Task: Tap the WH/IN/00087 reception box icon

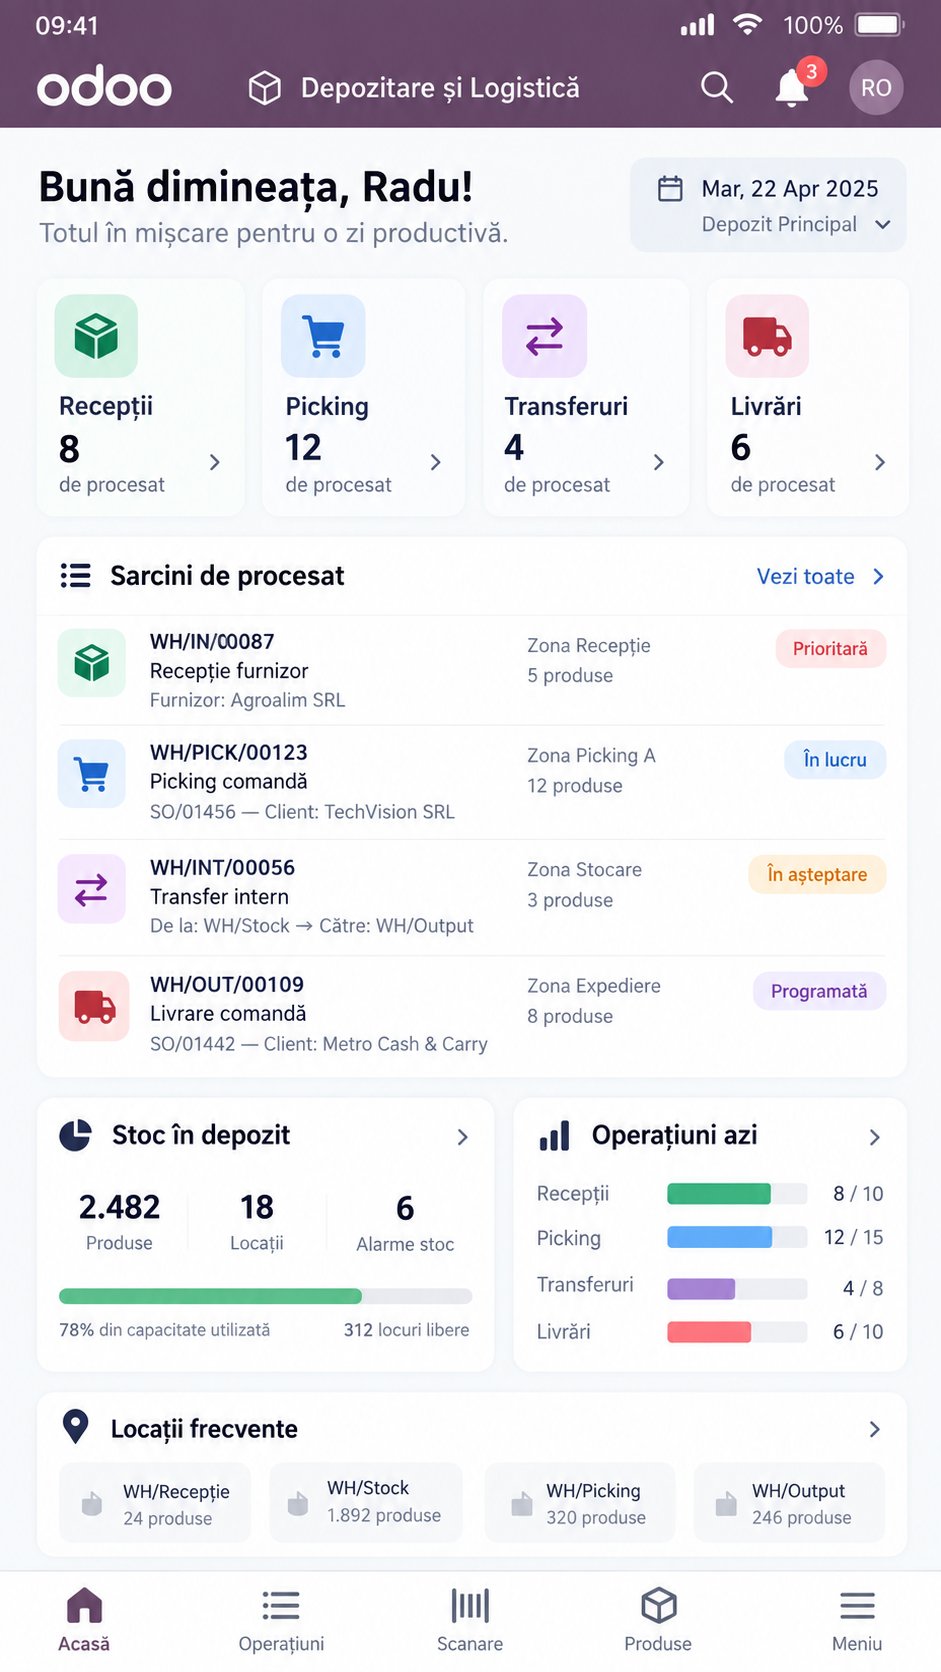Action: [92, 662]
